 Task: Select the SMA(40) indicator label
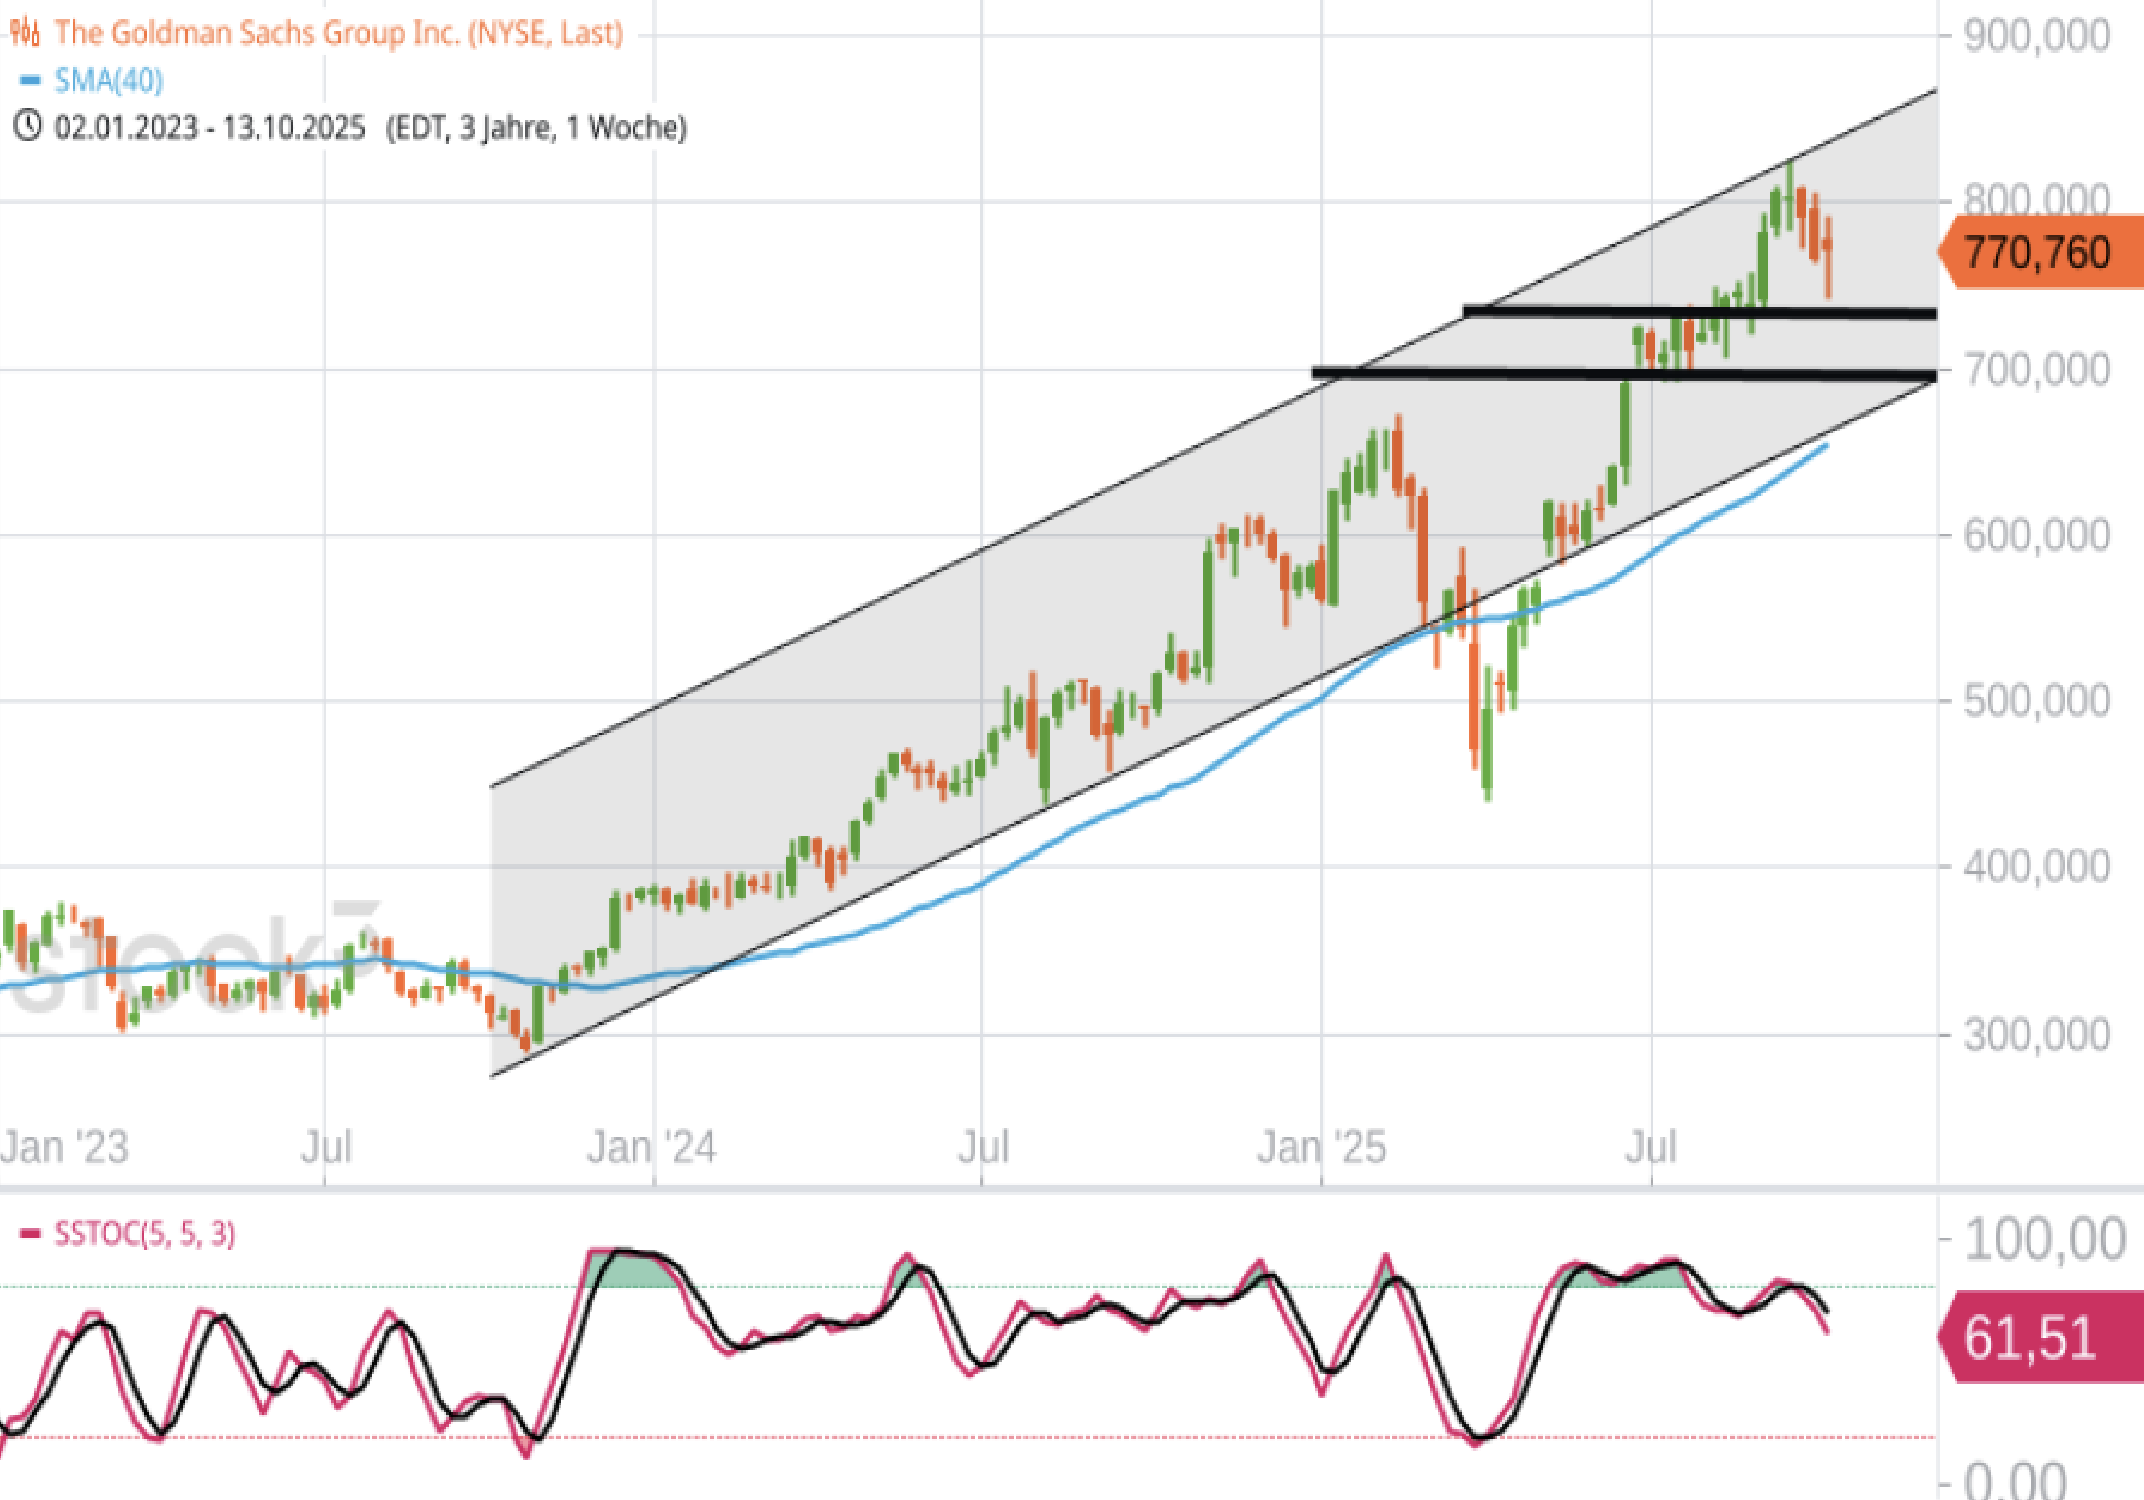click(108, 80)
